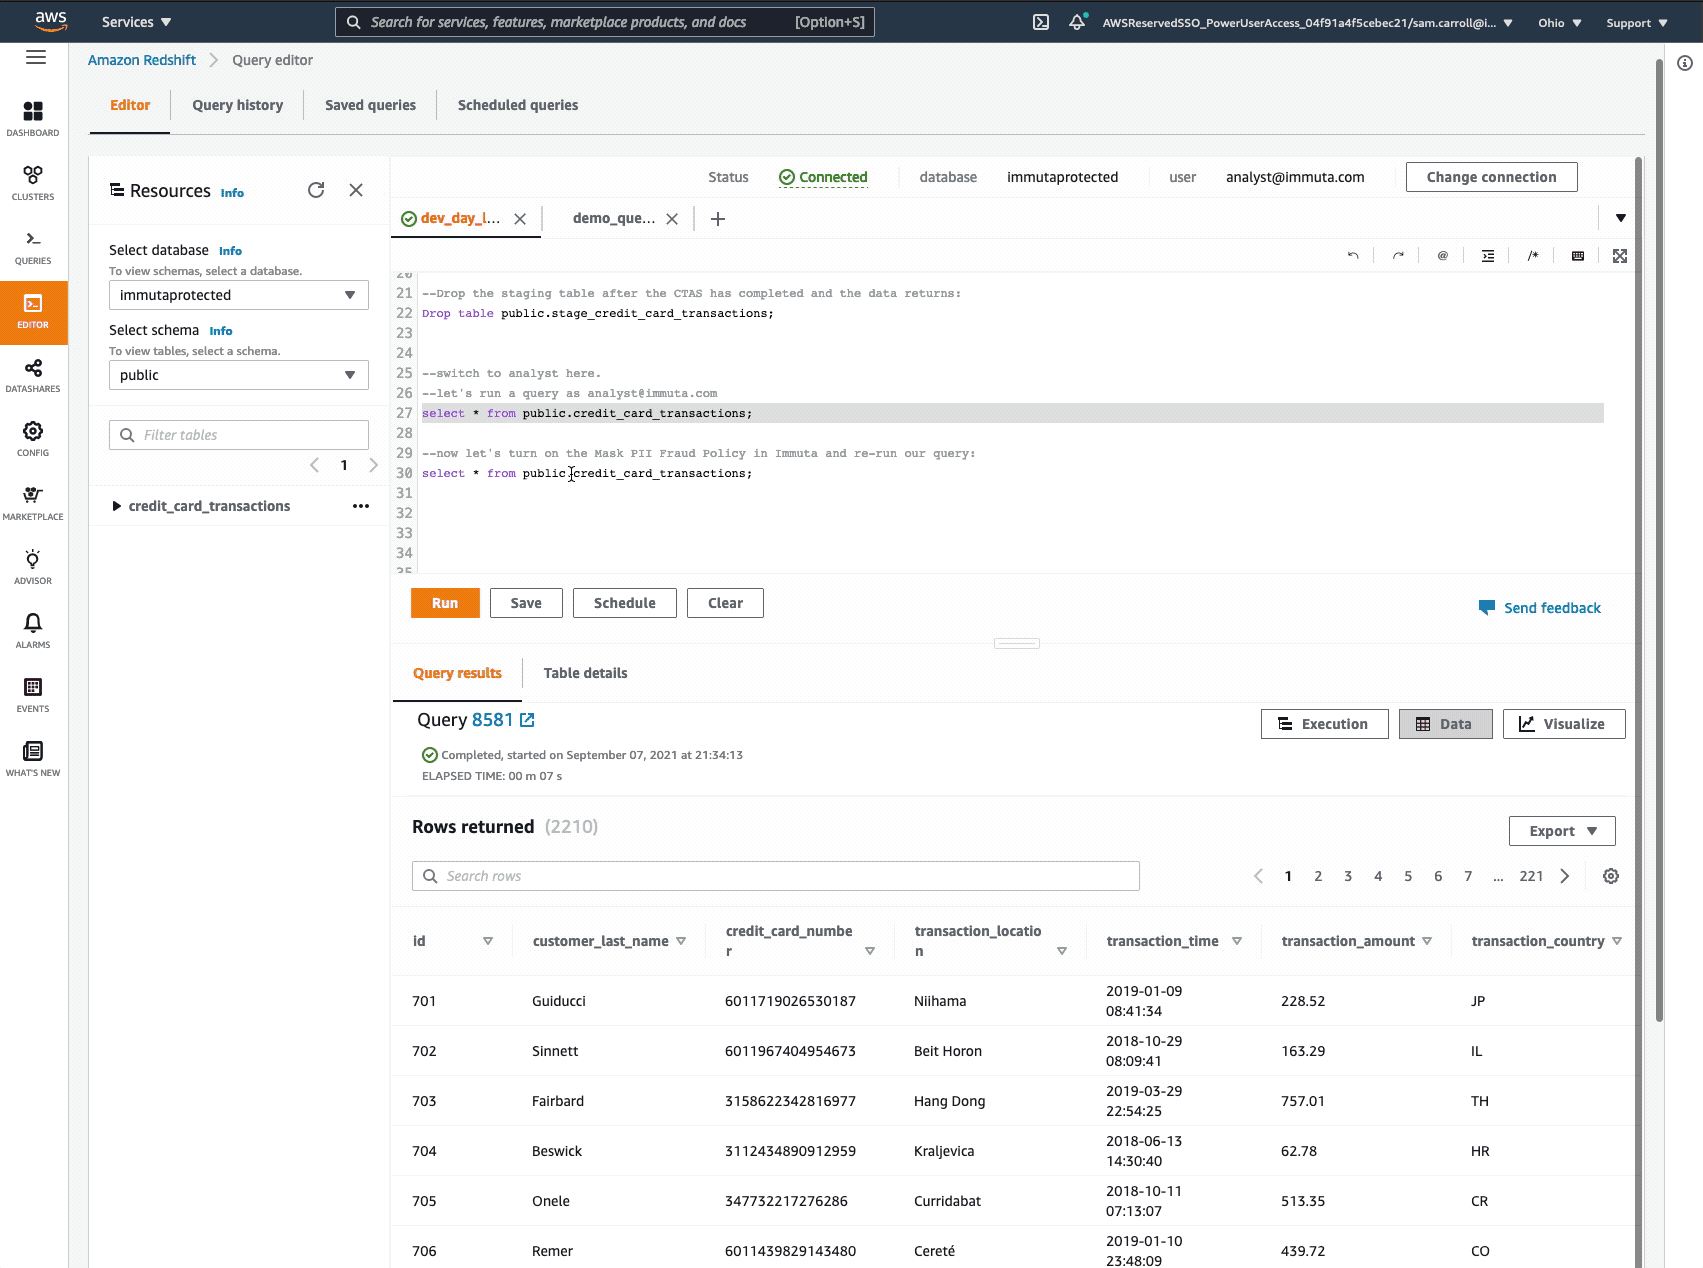Go to next results page arrow
This screenshot has height=1268, width=1703.
click(x=1565, y=876)
